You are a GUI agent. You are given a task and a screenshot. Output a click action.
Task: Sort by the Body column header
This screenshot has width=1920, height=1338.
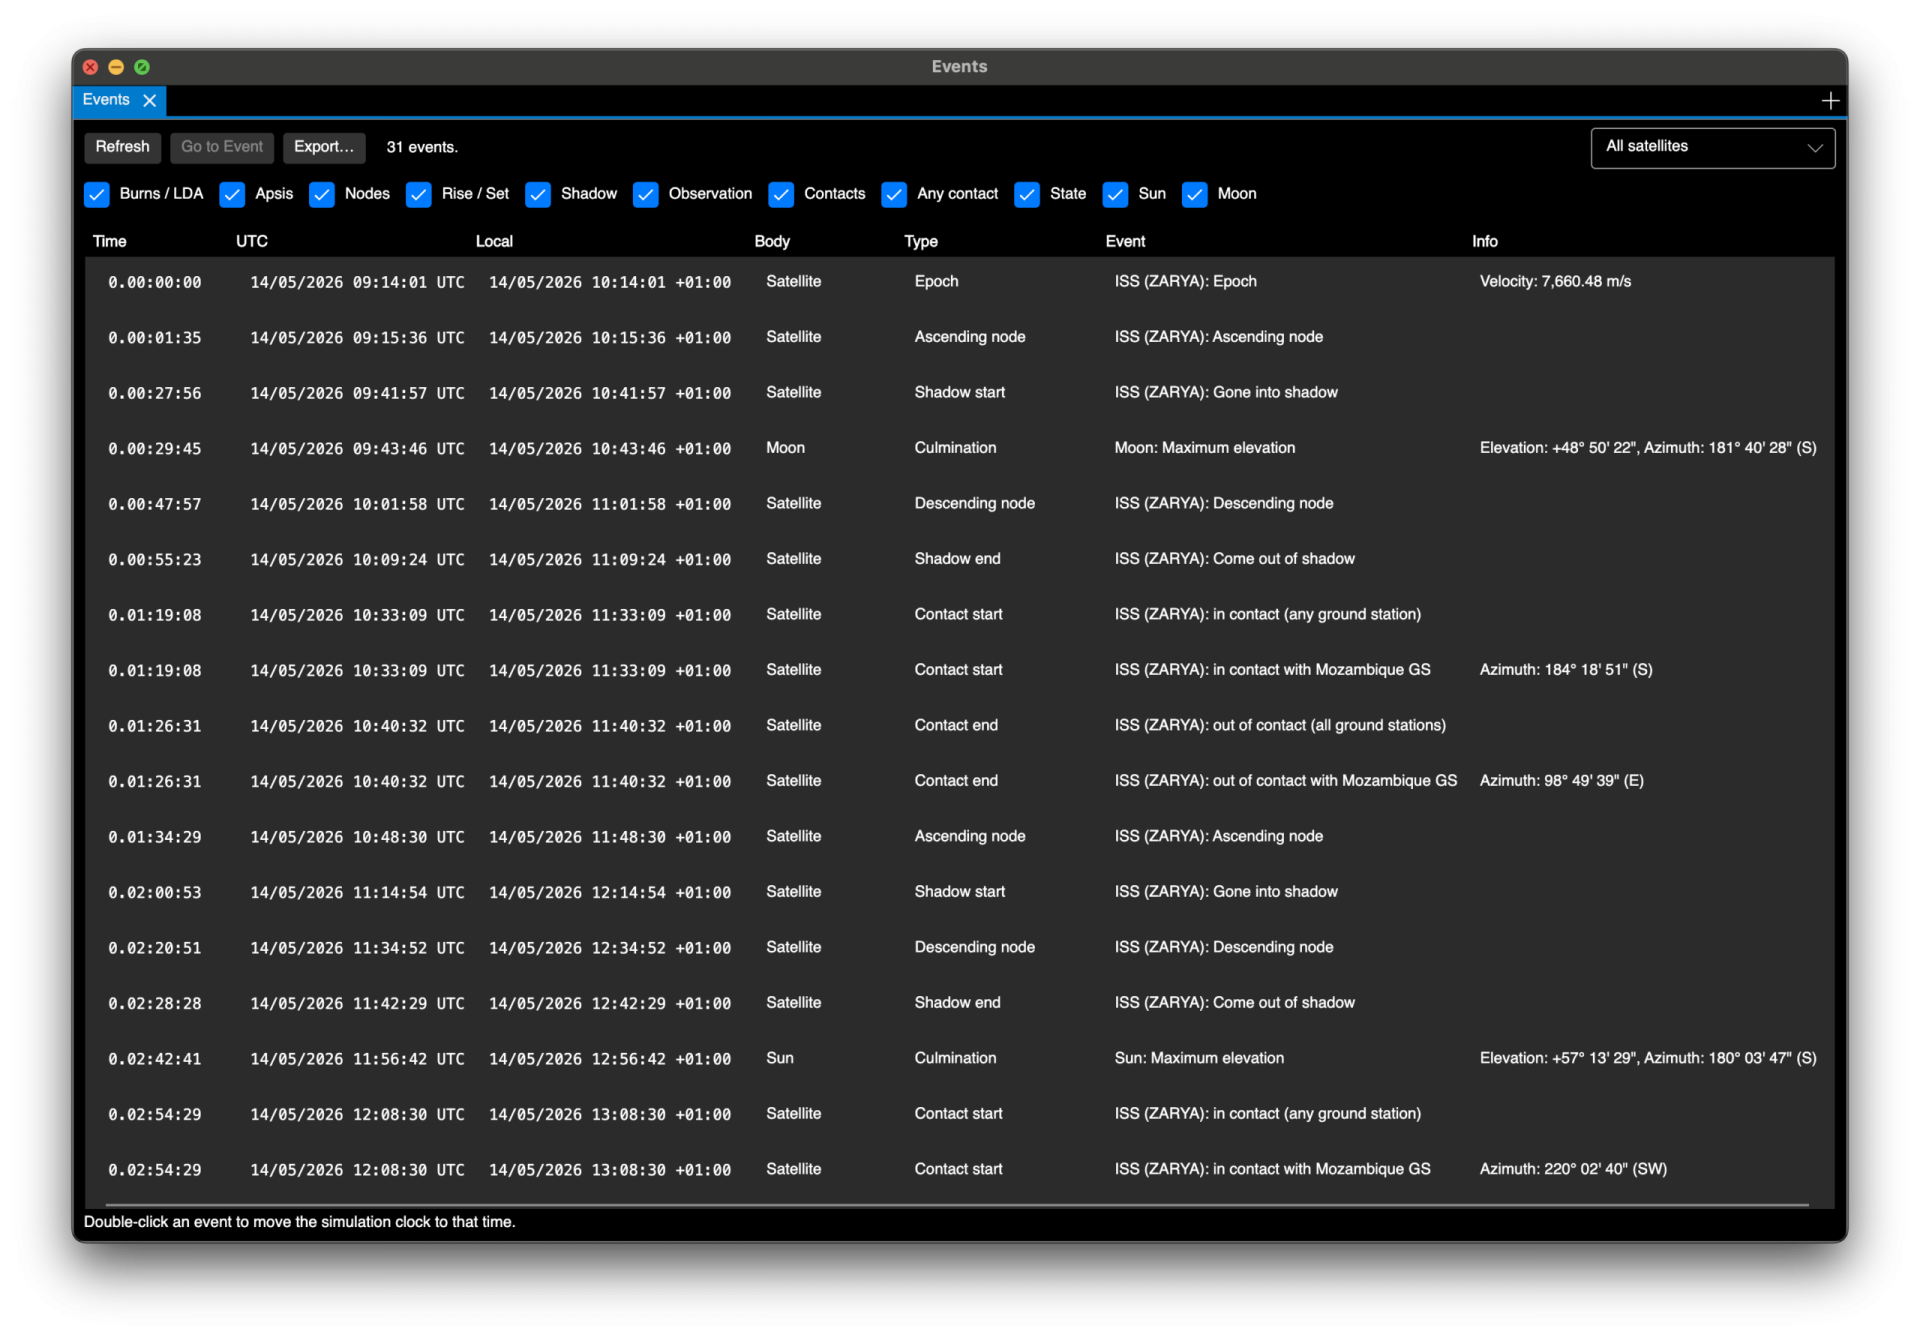(x=772, y=242)
